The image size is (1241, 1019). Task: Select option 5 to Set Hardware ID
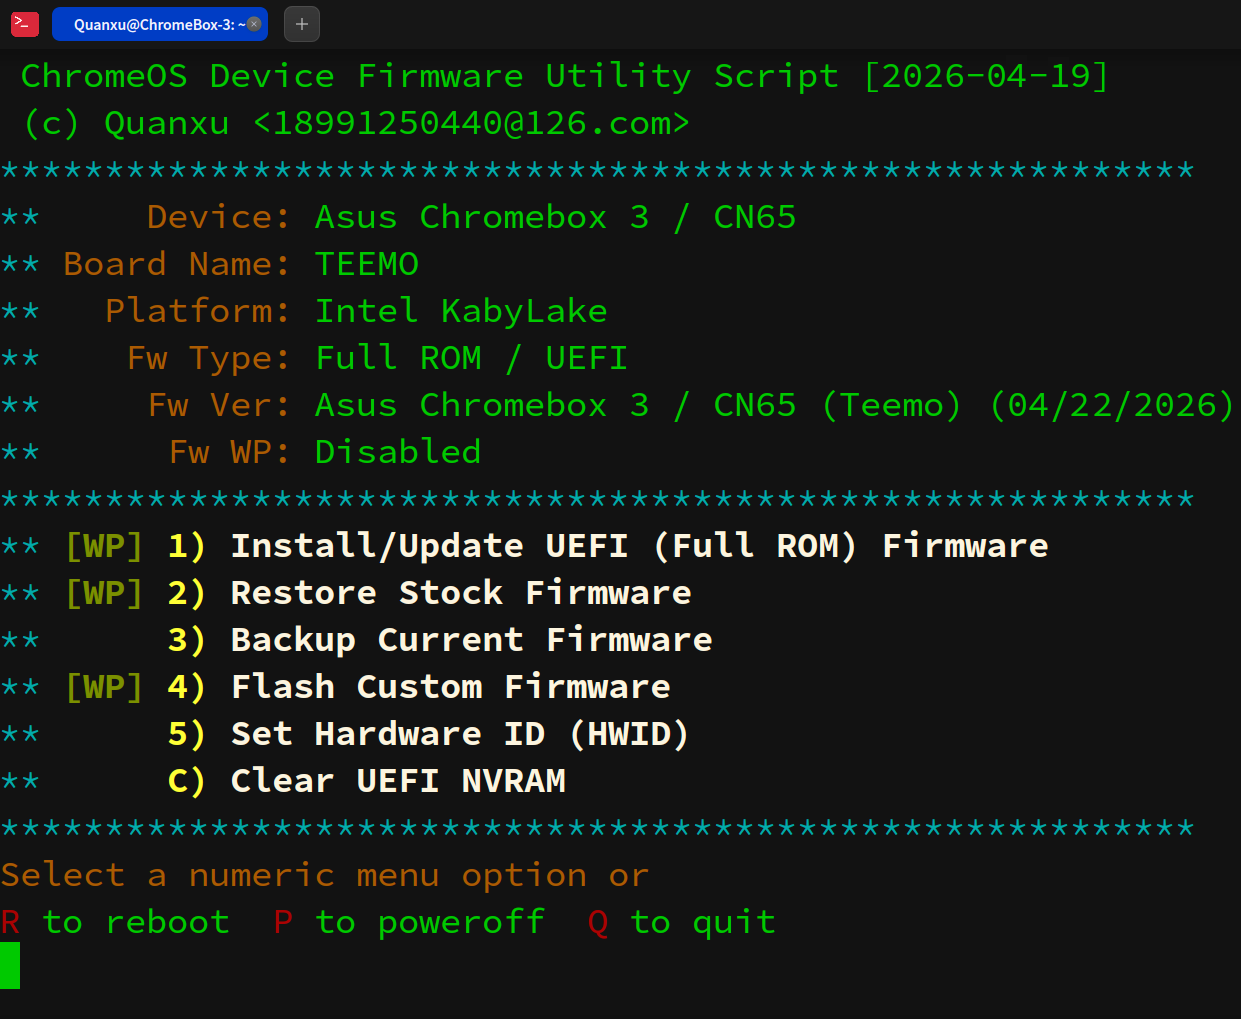coord(458,733)
